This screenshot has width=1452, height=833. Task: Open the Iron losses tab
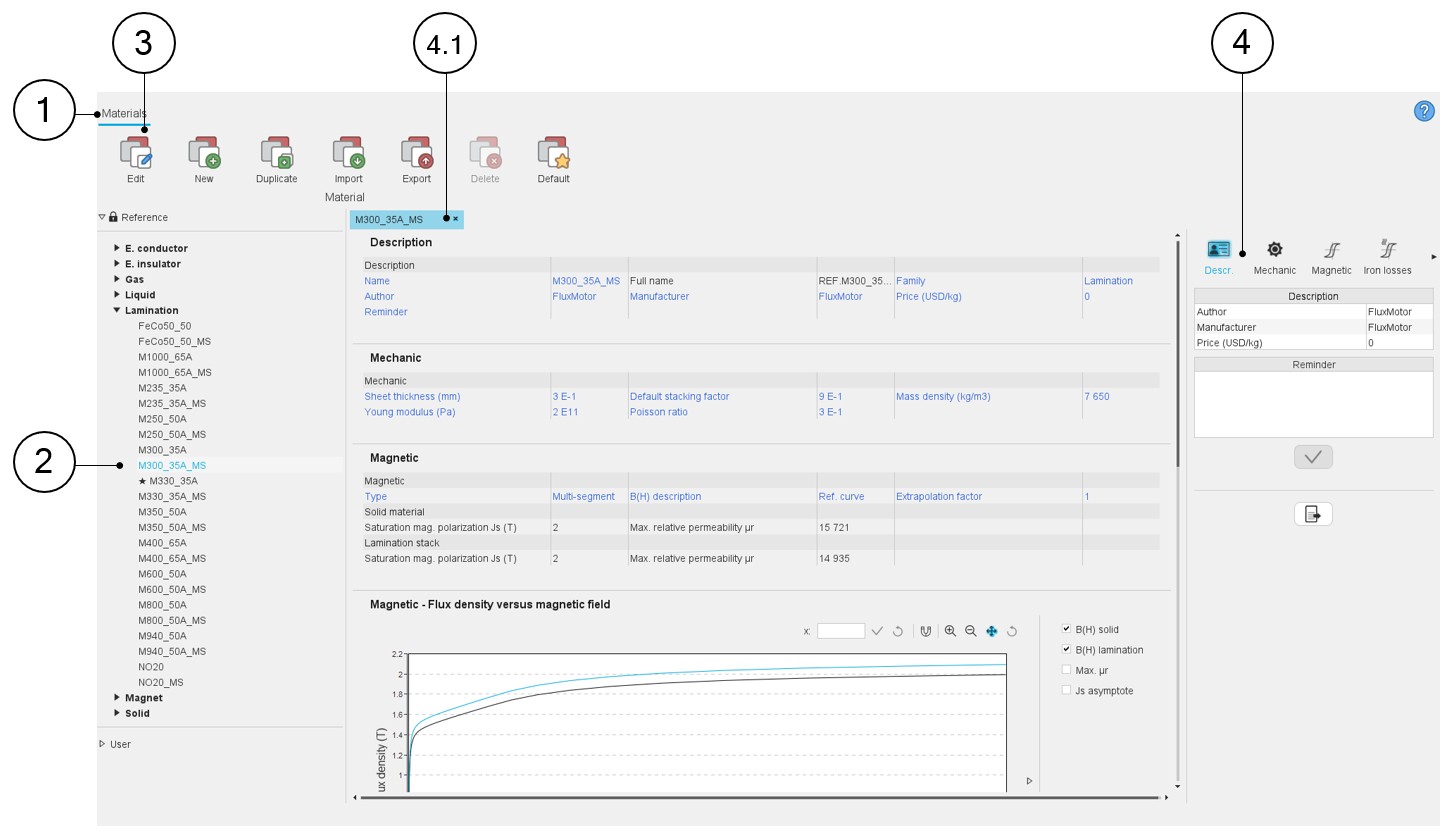coord(1387,257)
